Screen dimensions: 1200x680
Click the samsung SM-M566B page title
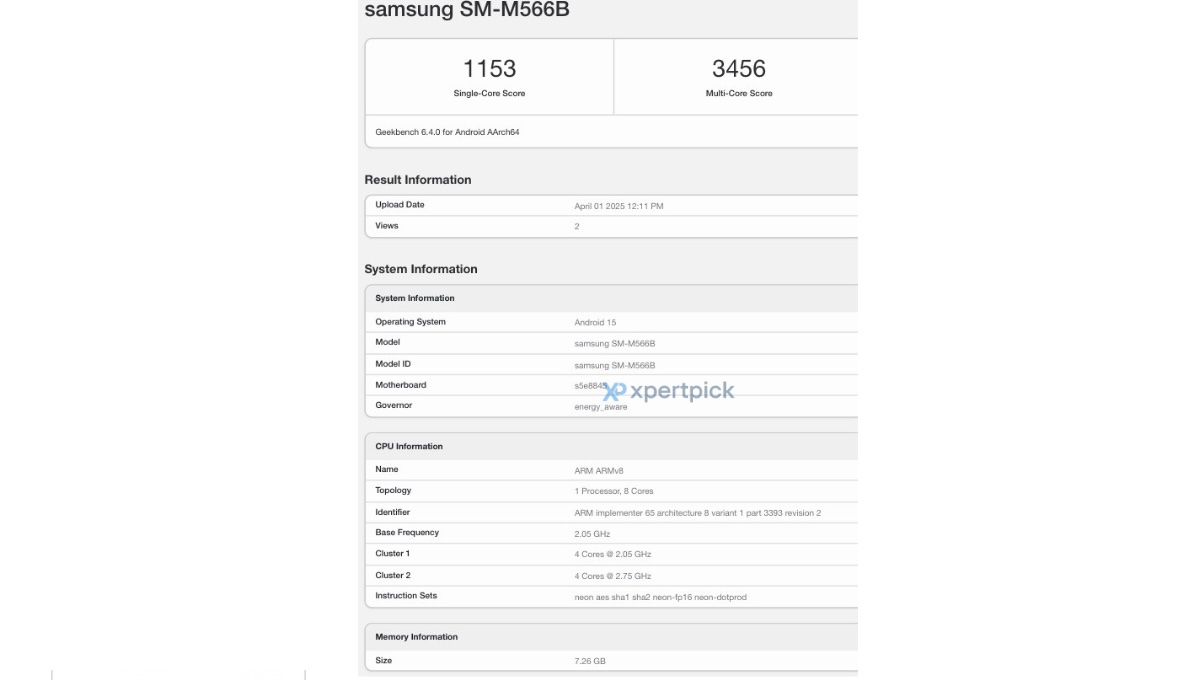467,10
